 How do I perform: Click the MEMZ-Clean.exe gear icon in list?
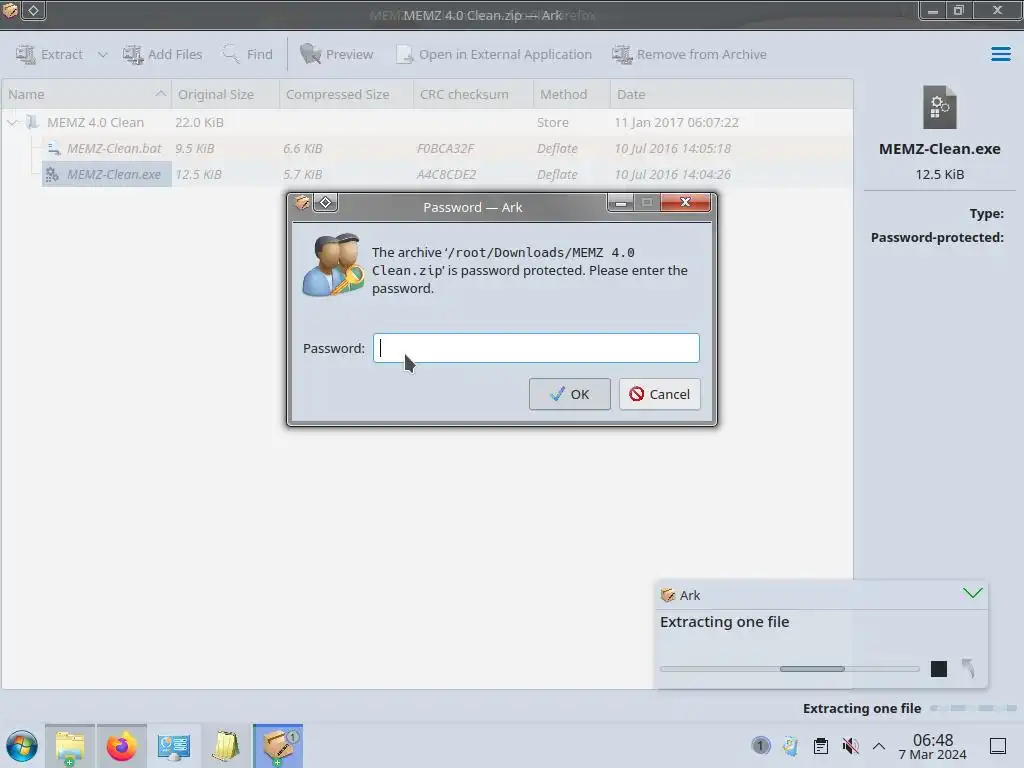[x=52, y=174]
